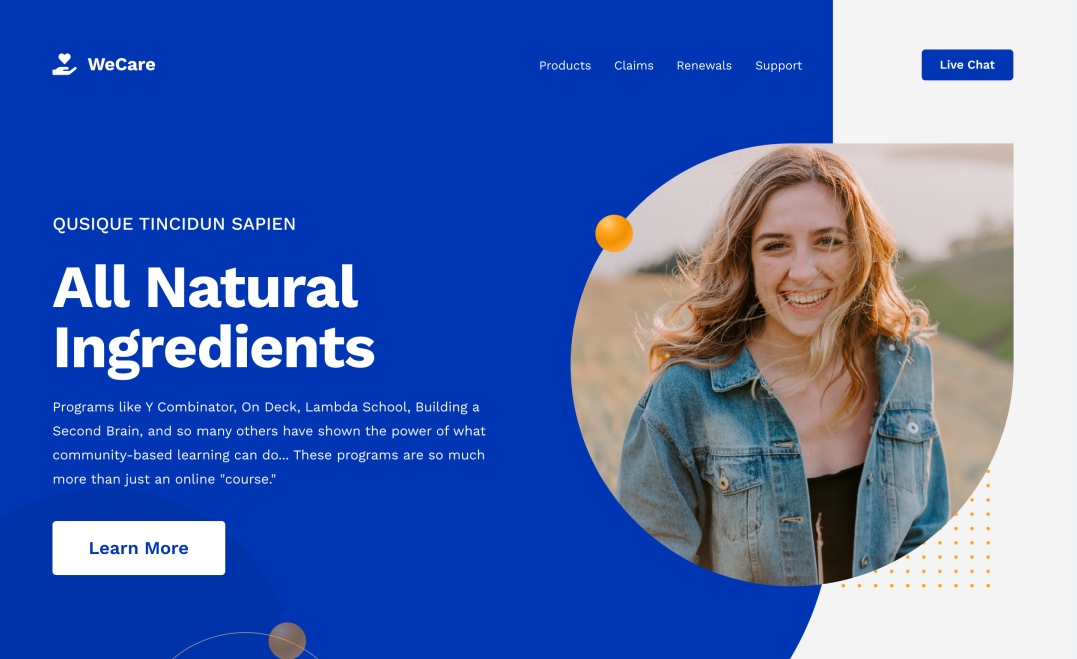The width and height of the screenshot is (1077, 659).
Task: Click the orange sphere beside the photo
Action: [614, 233]
